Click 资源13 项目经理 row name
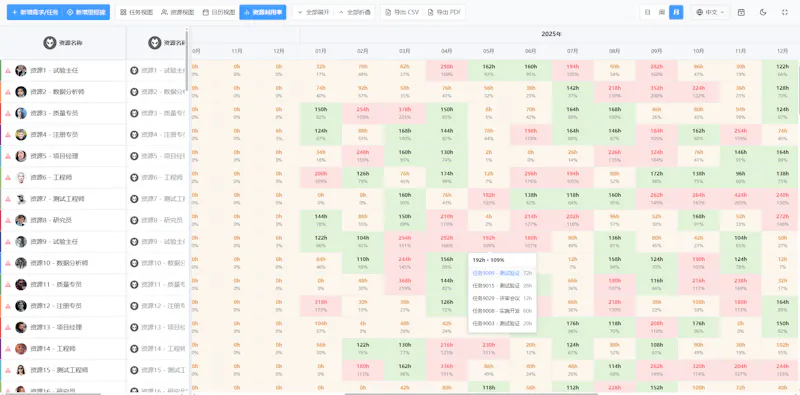Viewport: 800px width, 395px height. tap(56, 328)
